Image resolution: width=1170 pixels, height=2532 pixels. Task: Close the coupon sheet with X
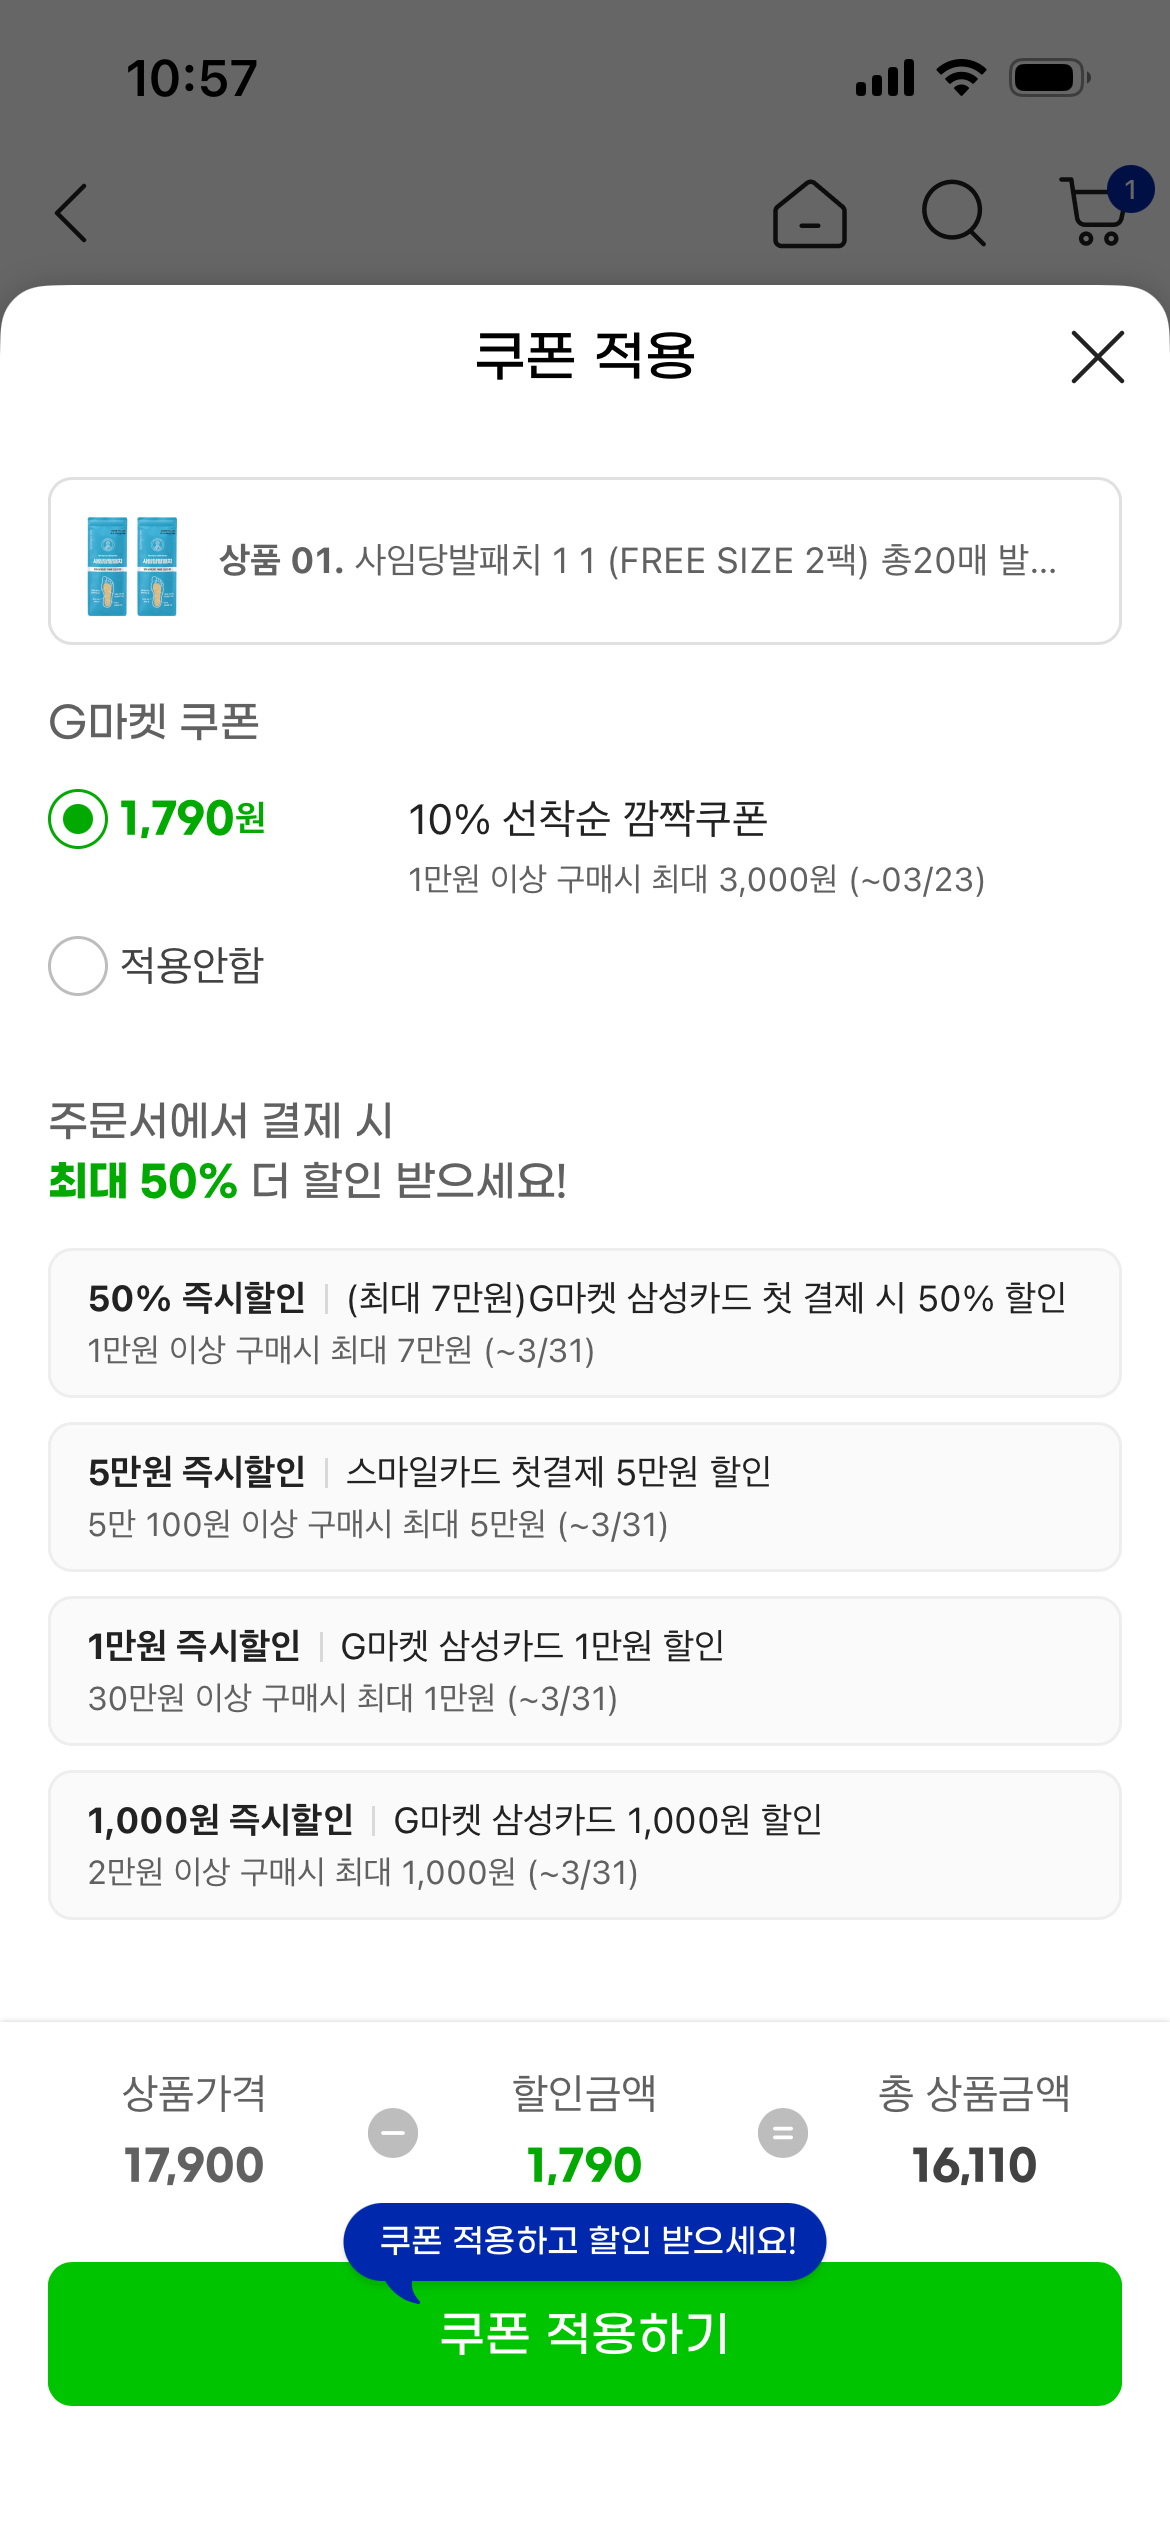click(x=1097, y=357)
